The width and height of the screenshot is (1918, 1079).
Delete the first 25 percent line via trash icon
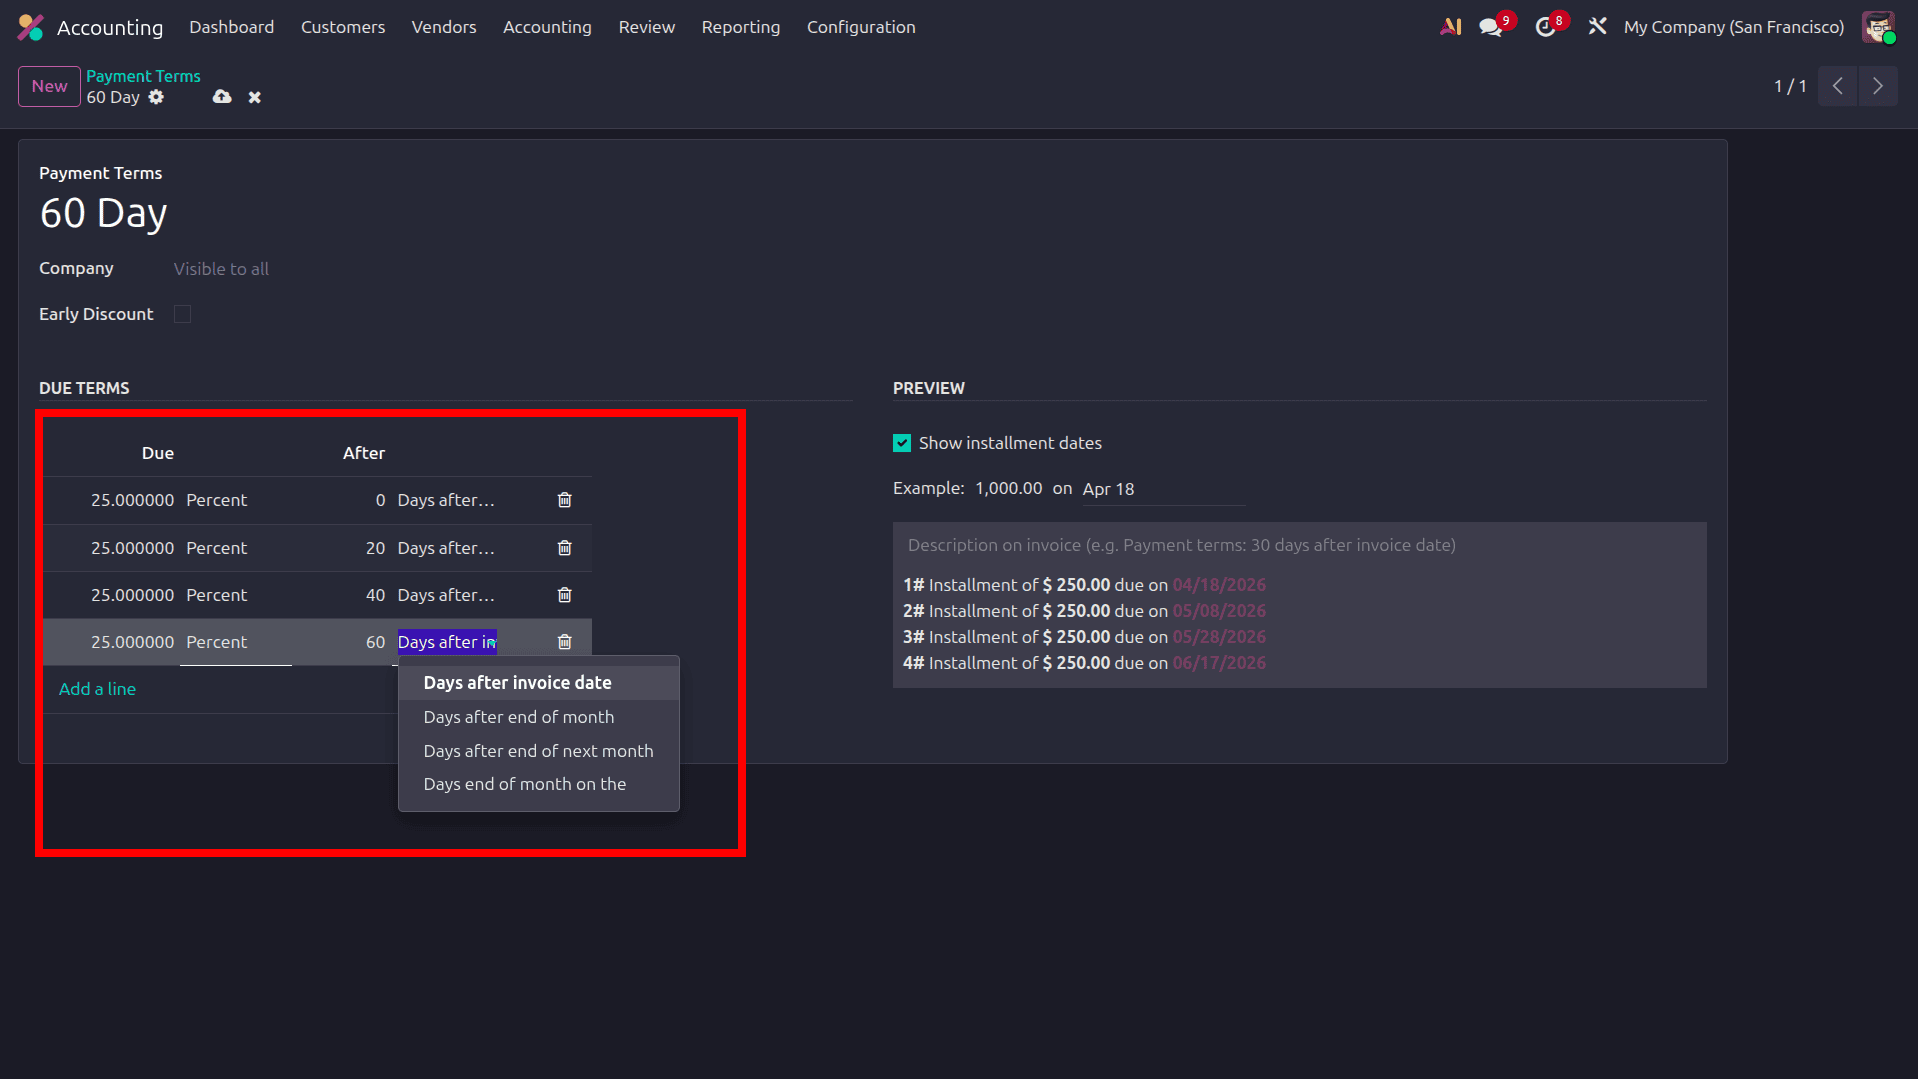(x=564, y=499)
